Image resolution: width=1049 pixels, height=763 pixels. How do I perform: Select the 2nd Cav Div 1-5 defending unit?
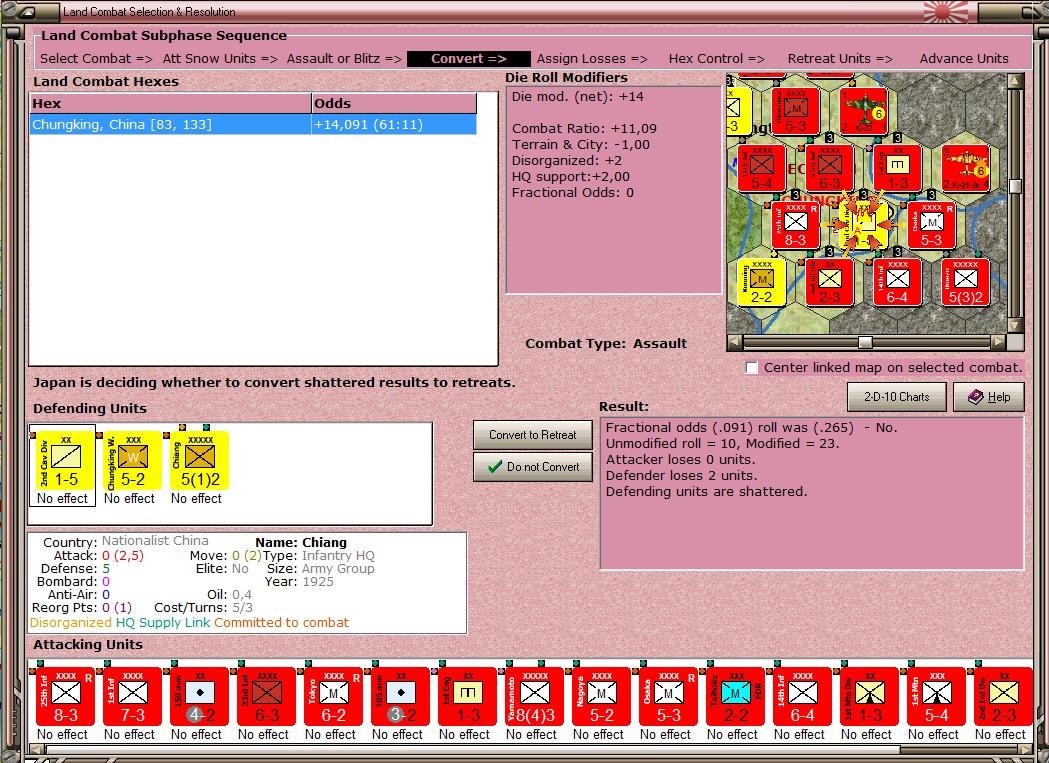(x=66, y=460)
